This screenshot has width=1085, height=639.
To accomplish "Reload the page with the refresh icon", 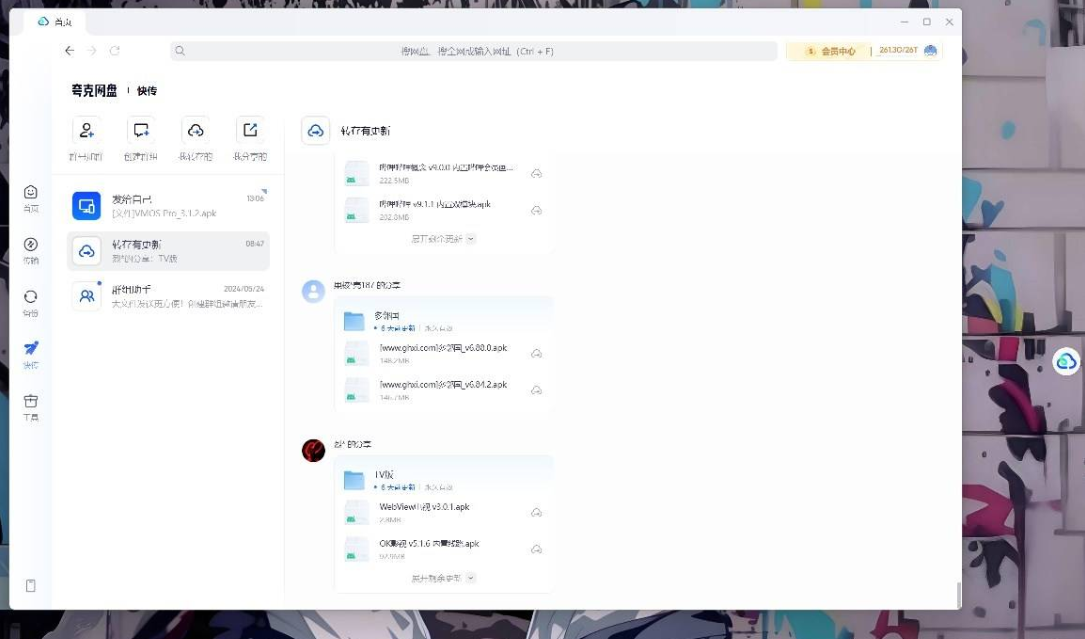I will click(x=115, y=51).
